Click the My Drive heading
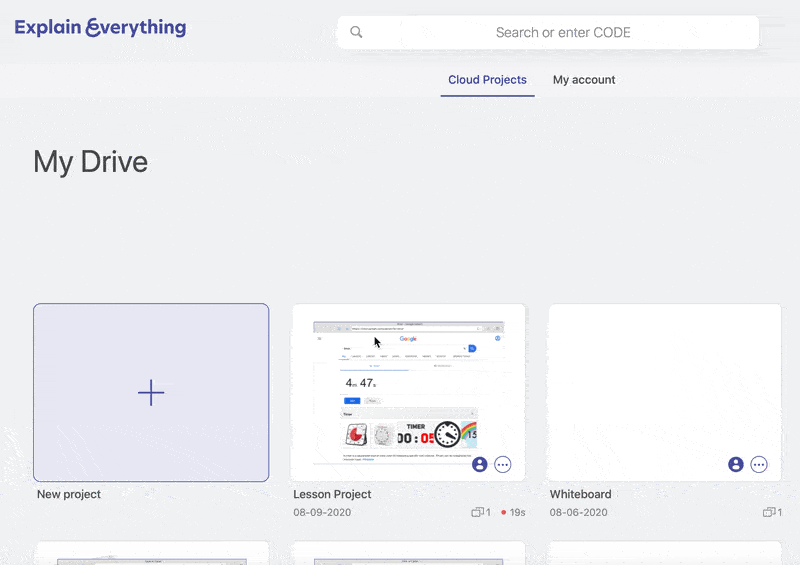The image size is (800, 565). (91, 162)
